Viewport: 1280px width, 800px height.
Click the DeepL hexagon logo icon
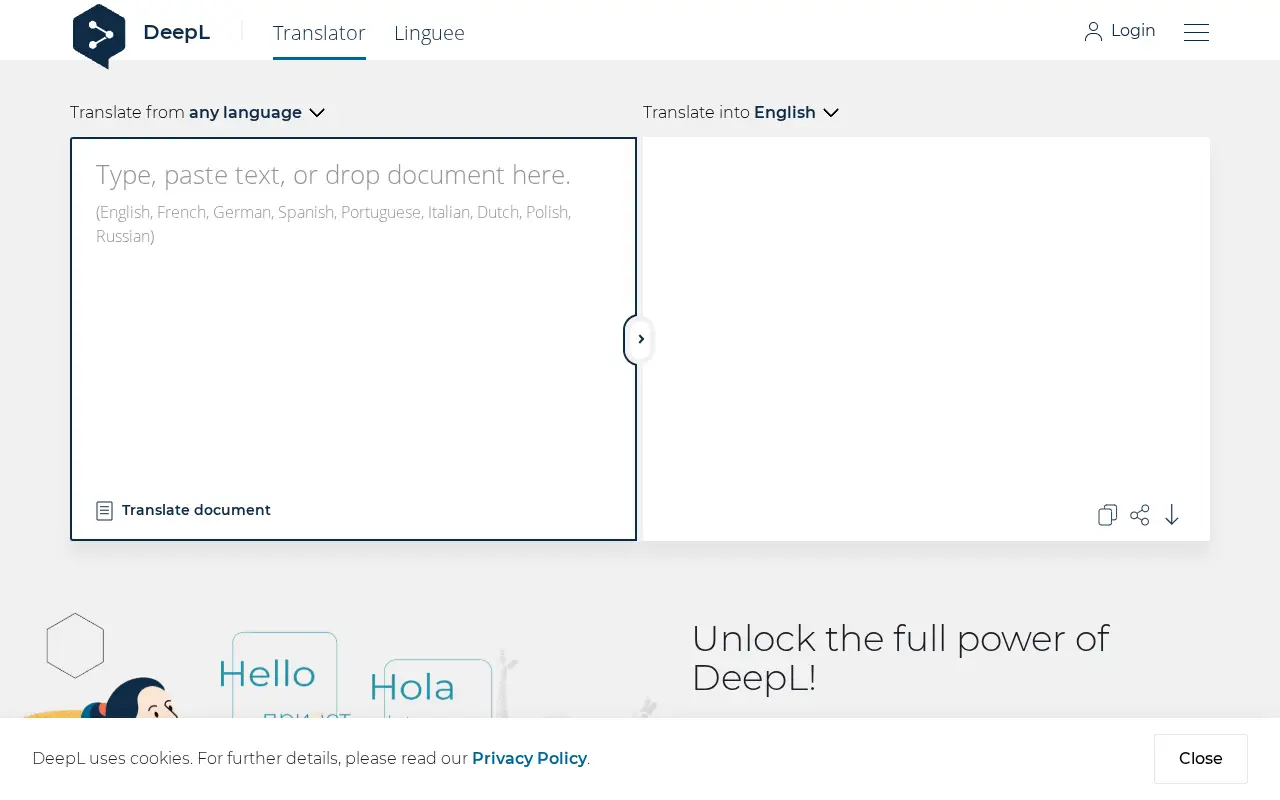click(99, 36)
